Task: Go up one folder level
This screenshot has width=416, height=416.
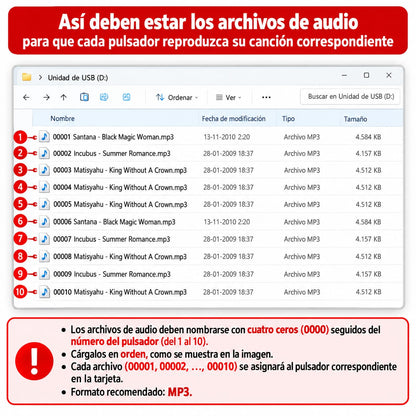Action: coord(63,97)
